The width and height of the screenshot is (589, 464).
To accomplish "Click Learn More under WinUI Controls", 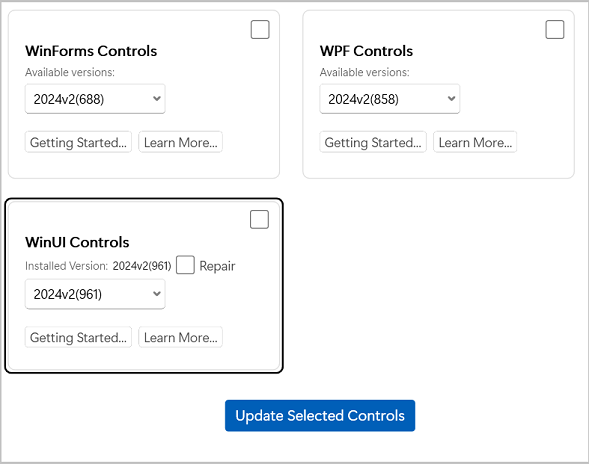I will point(180,337).
